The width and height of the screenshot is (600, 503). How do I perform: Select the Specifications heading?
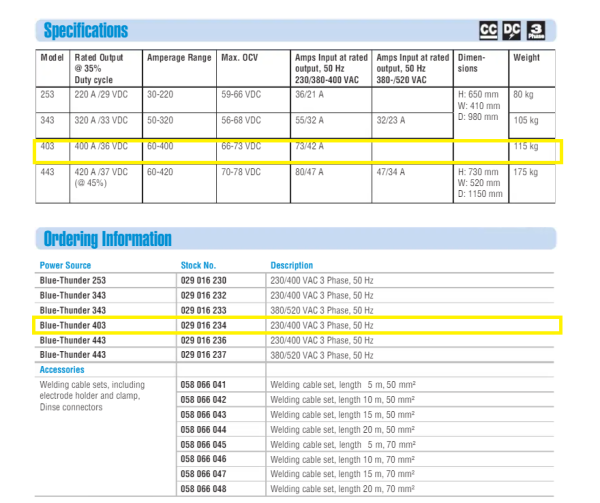pos(86,30)
